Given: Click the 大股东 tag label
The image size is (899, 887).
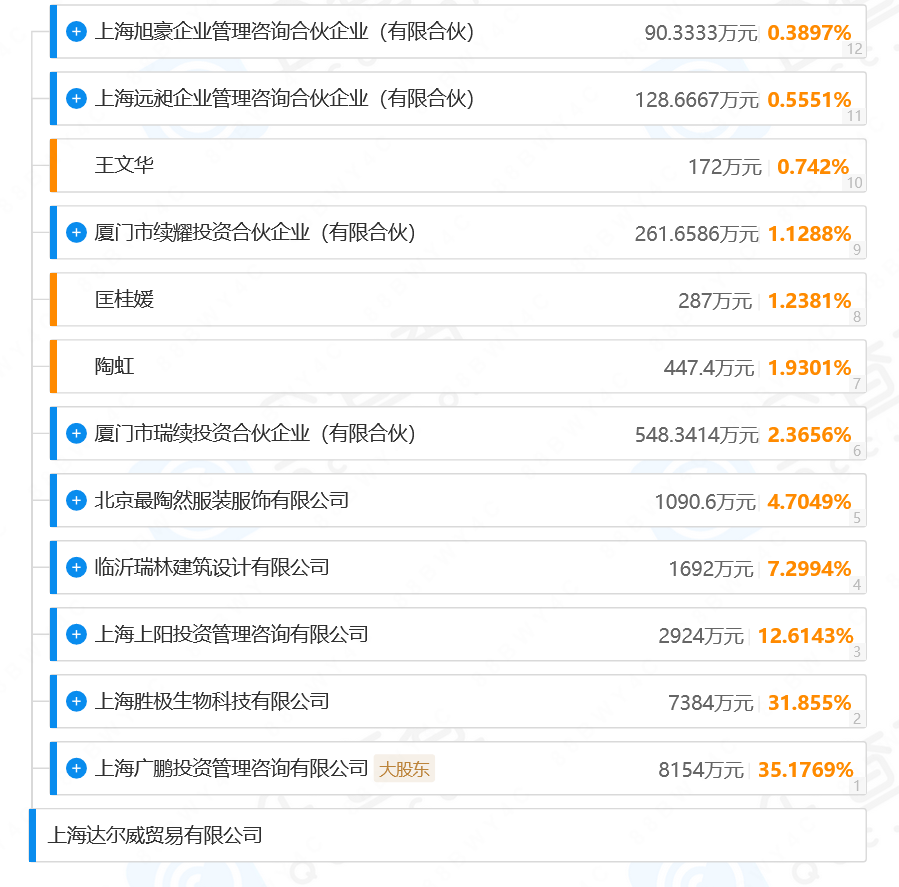Looking at the screenshot, I should pos(405,769).
